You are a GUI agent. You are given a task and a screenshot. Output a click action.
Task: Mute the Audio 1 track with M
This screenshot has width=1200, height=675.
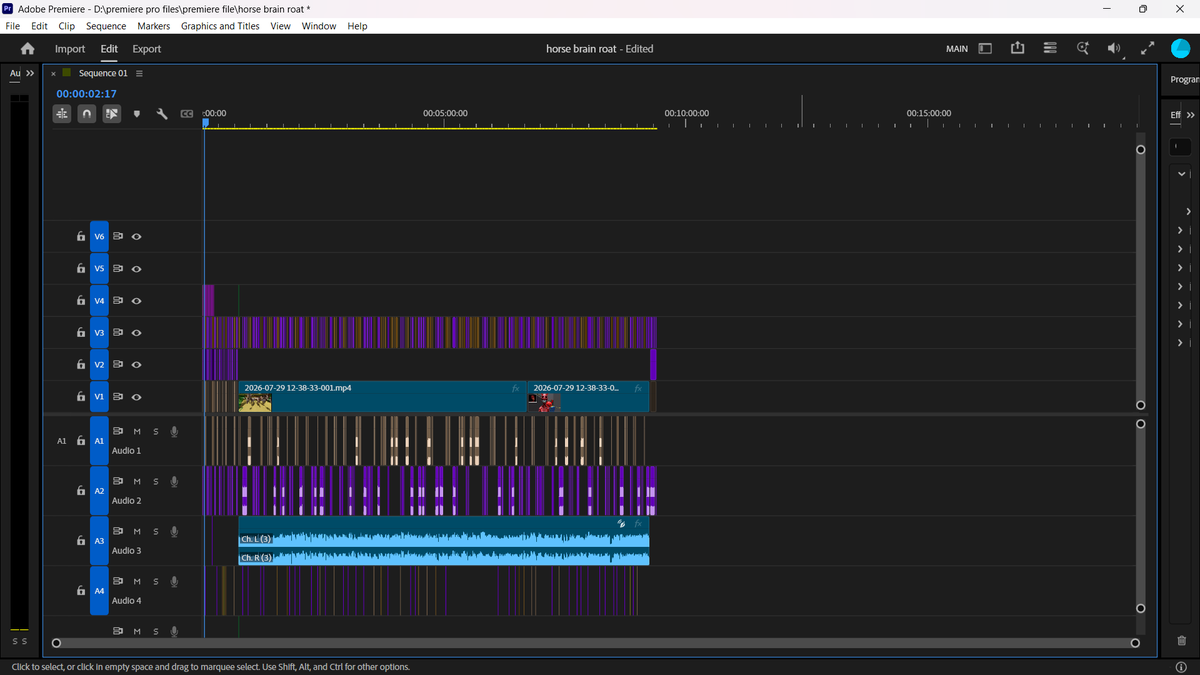click(x=137, y=431)
